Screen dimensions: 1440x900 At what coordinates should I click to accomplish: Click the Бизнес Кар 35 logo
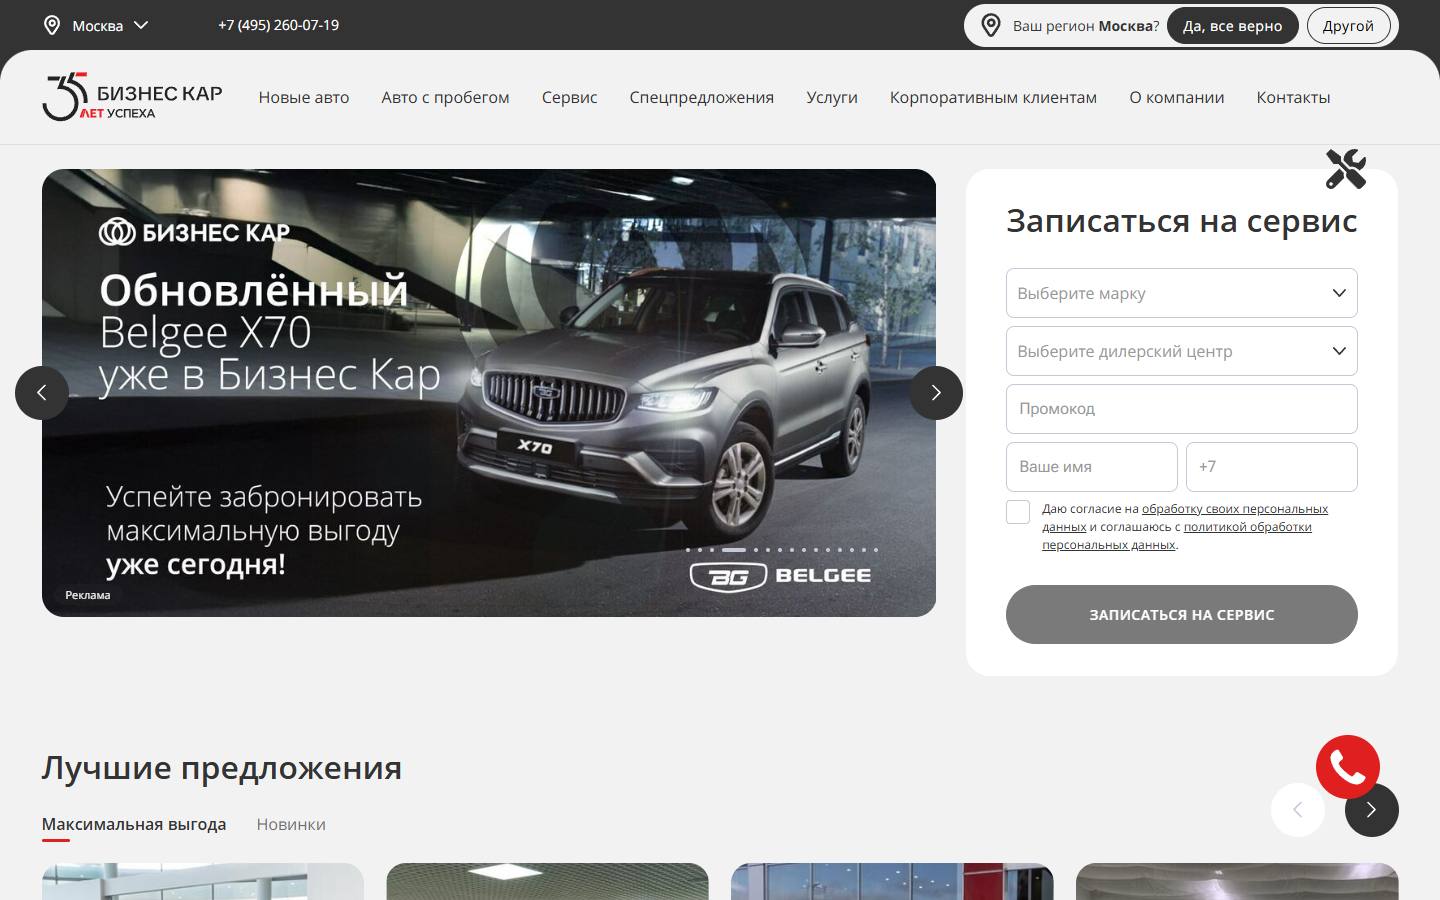click(132, 97)
